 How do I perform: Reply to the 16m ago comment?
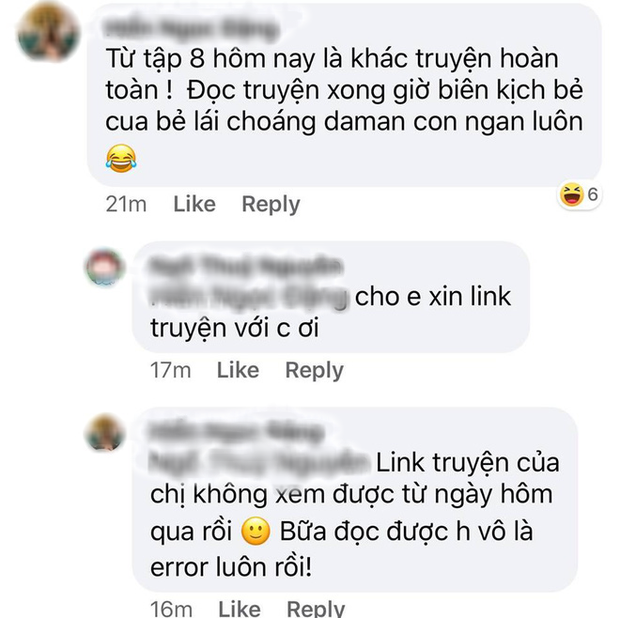click(x=316, y=609)
